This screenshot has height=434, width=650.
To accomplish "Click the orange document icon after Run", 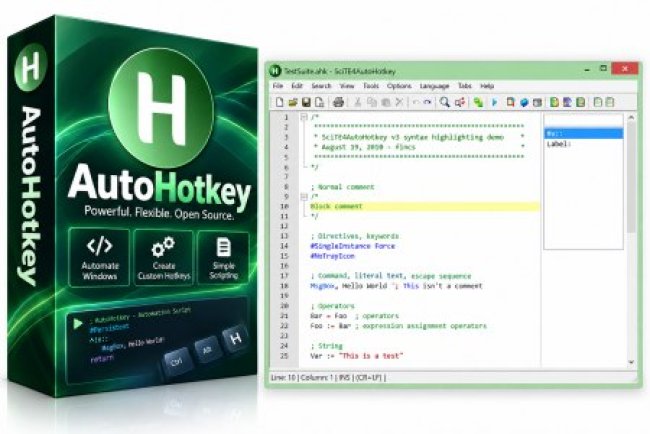I will [511, 102].
